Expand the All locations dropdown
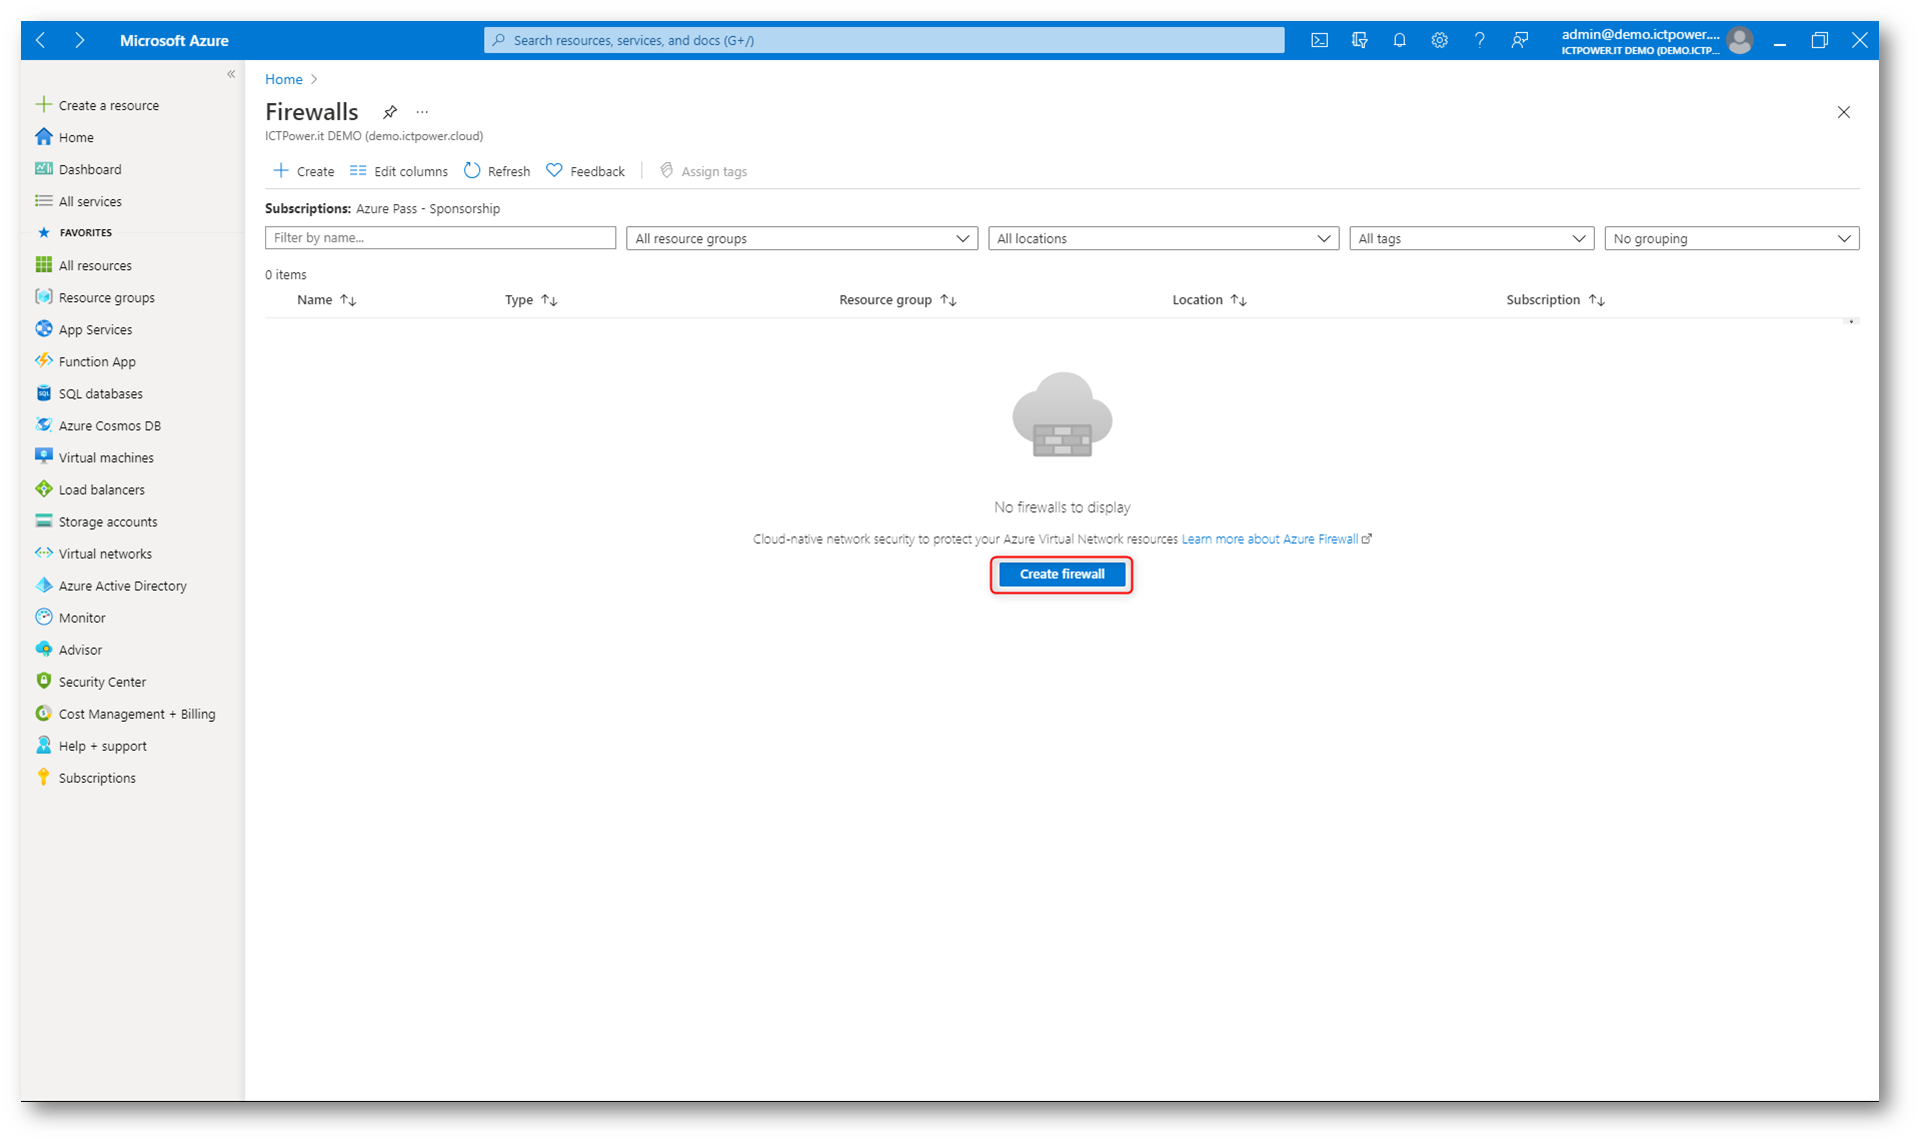Screen dimensions: 1921x1144 click(1163, 238)
